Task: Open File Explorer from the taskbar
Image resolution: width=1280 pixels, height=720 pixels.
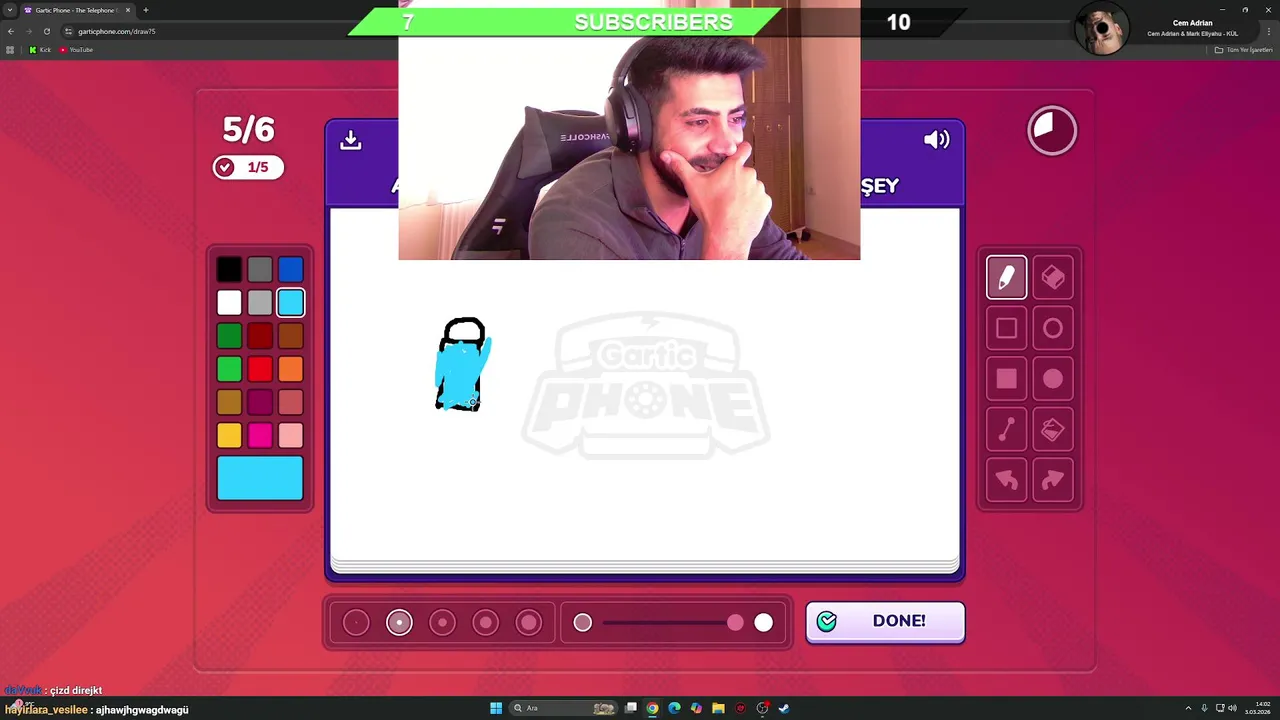Action: (x=718, y=708)
